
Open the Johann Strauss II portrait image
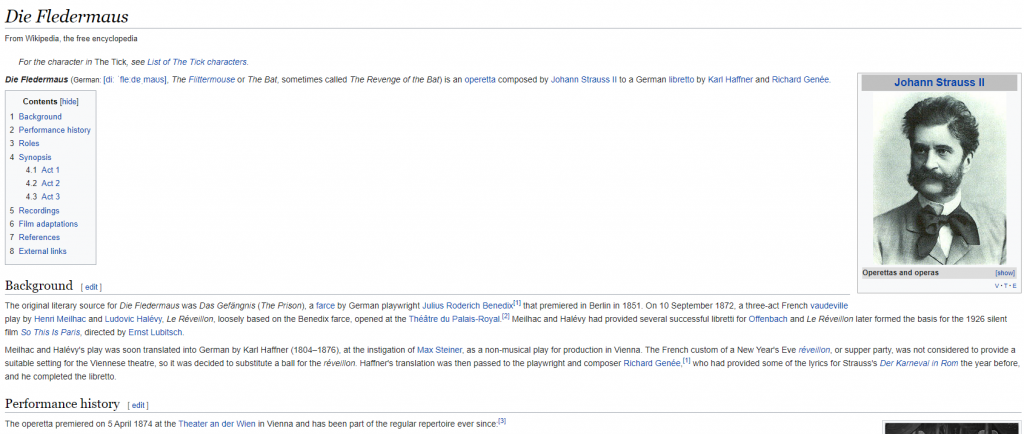pyautogui.click(x=939, y=180)
